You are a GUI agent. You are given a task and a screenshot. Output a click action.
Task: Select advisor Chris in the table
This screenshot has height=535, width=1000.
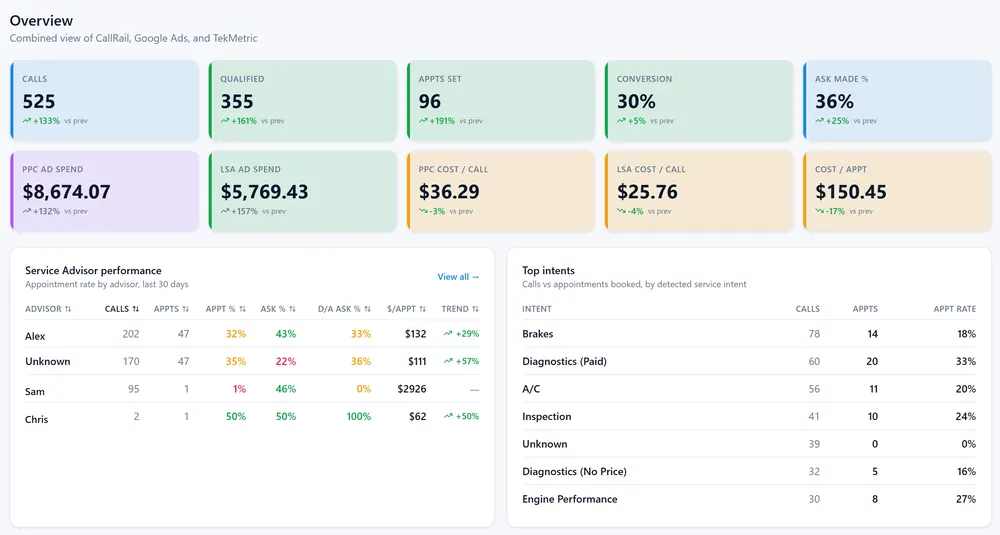click(x=36, y=420)
